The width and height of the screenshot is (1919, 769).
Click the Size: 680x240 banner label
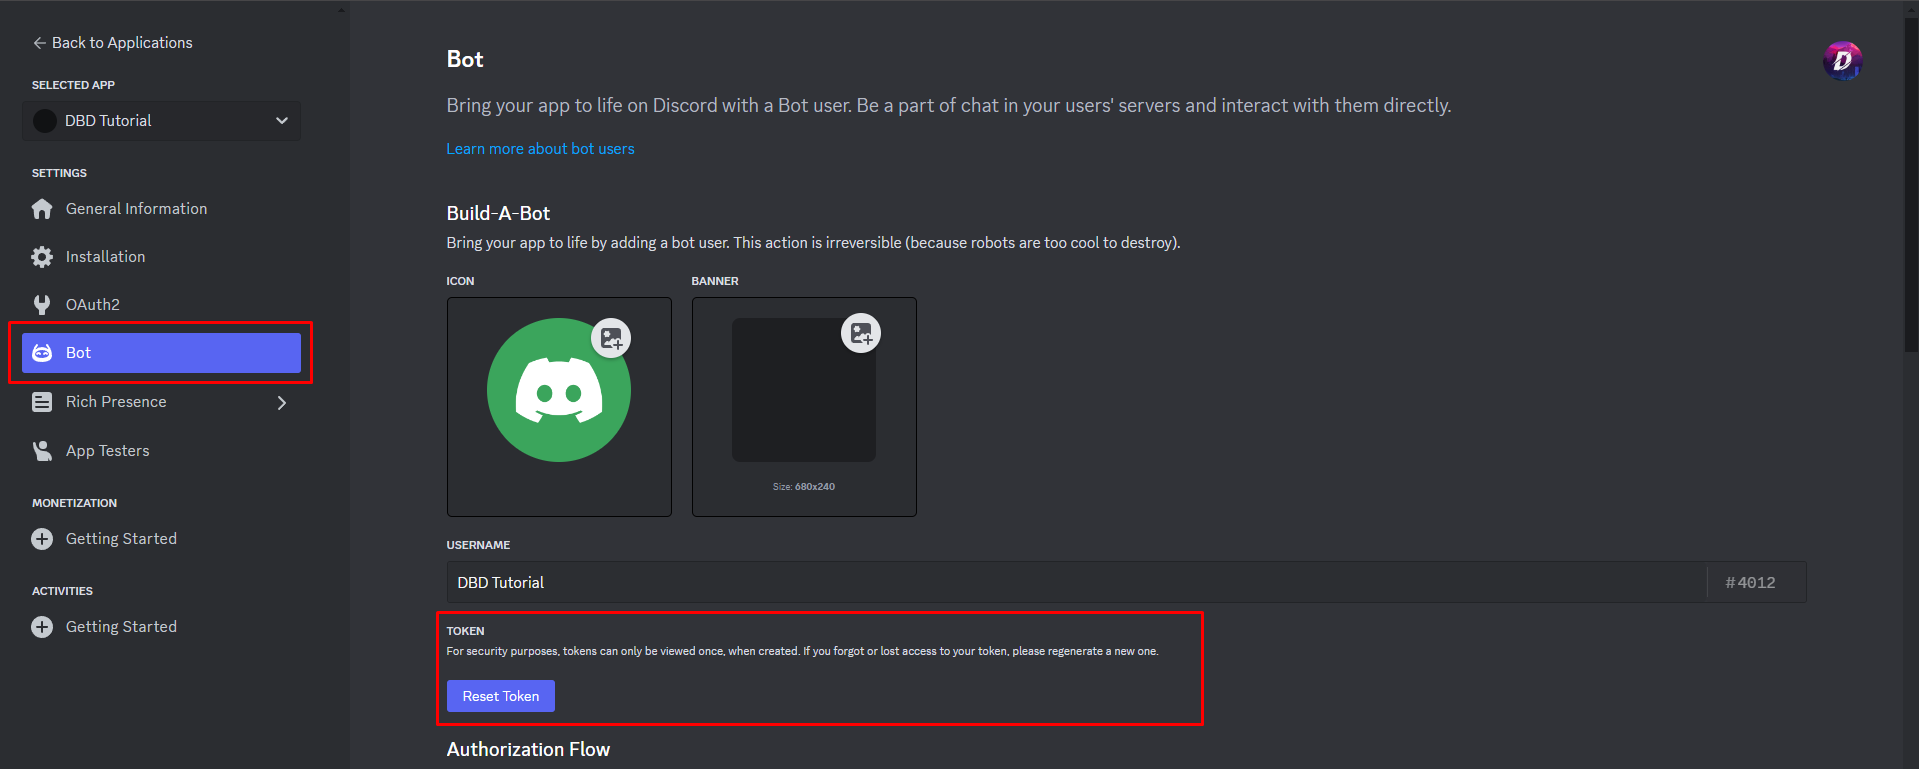(x=804, y=487)
